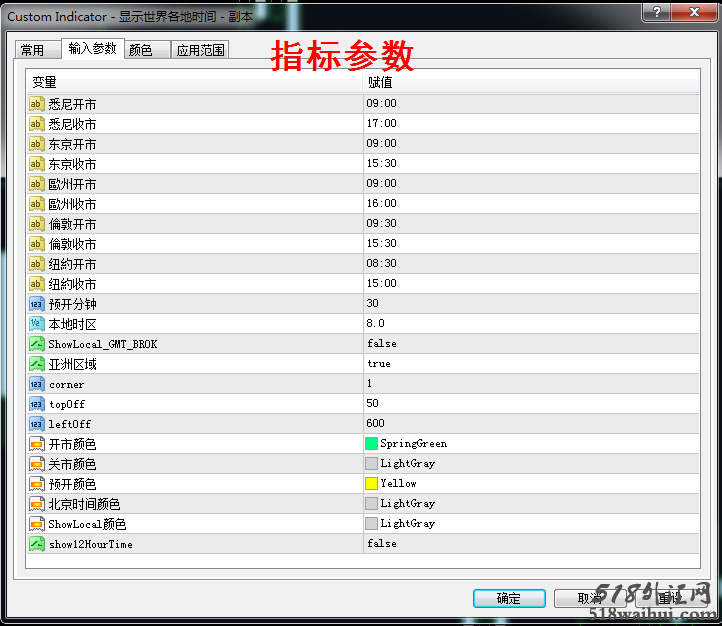
Task: Click the 15:00 value for 纽約收市
Action: tap(381, 283)
